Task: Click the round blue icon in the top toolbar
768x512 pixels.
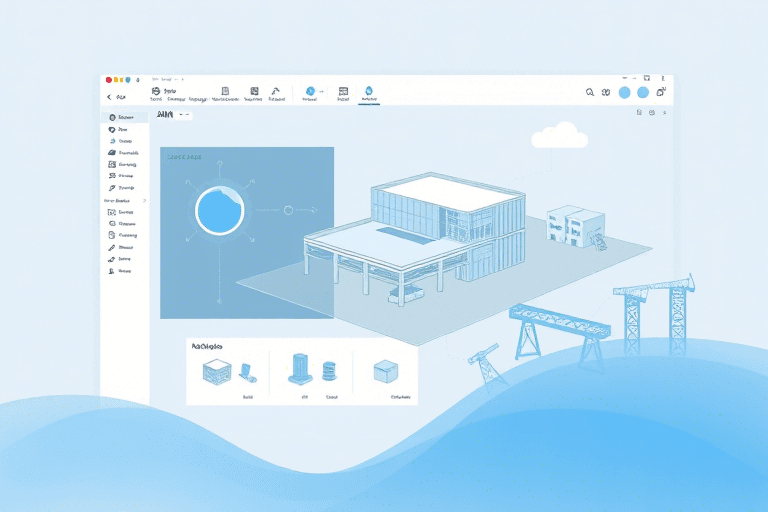Action: pos(310,91)
